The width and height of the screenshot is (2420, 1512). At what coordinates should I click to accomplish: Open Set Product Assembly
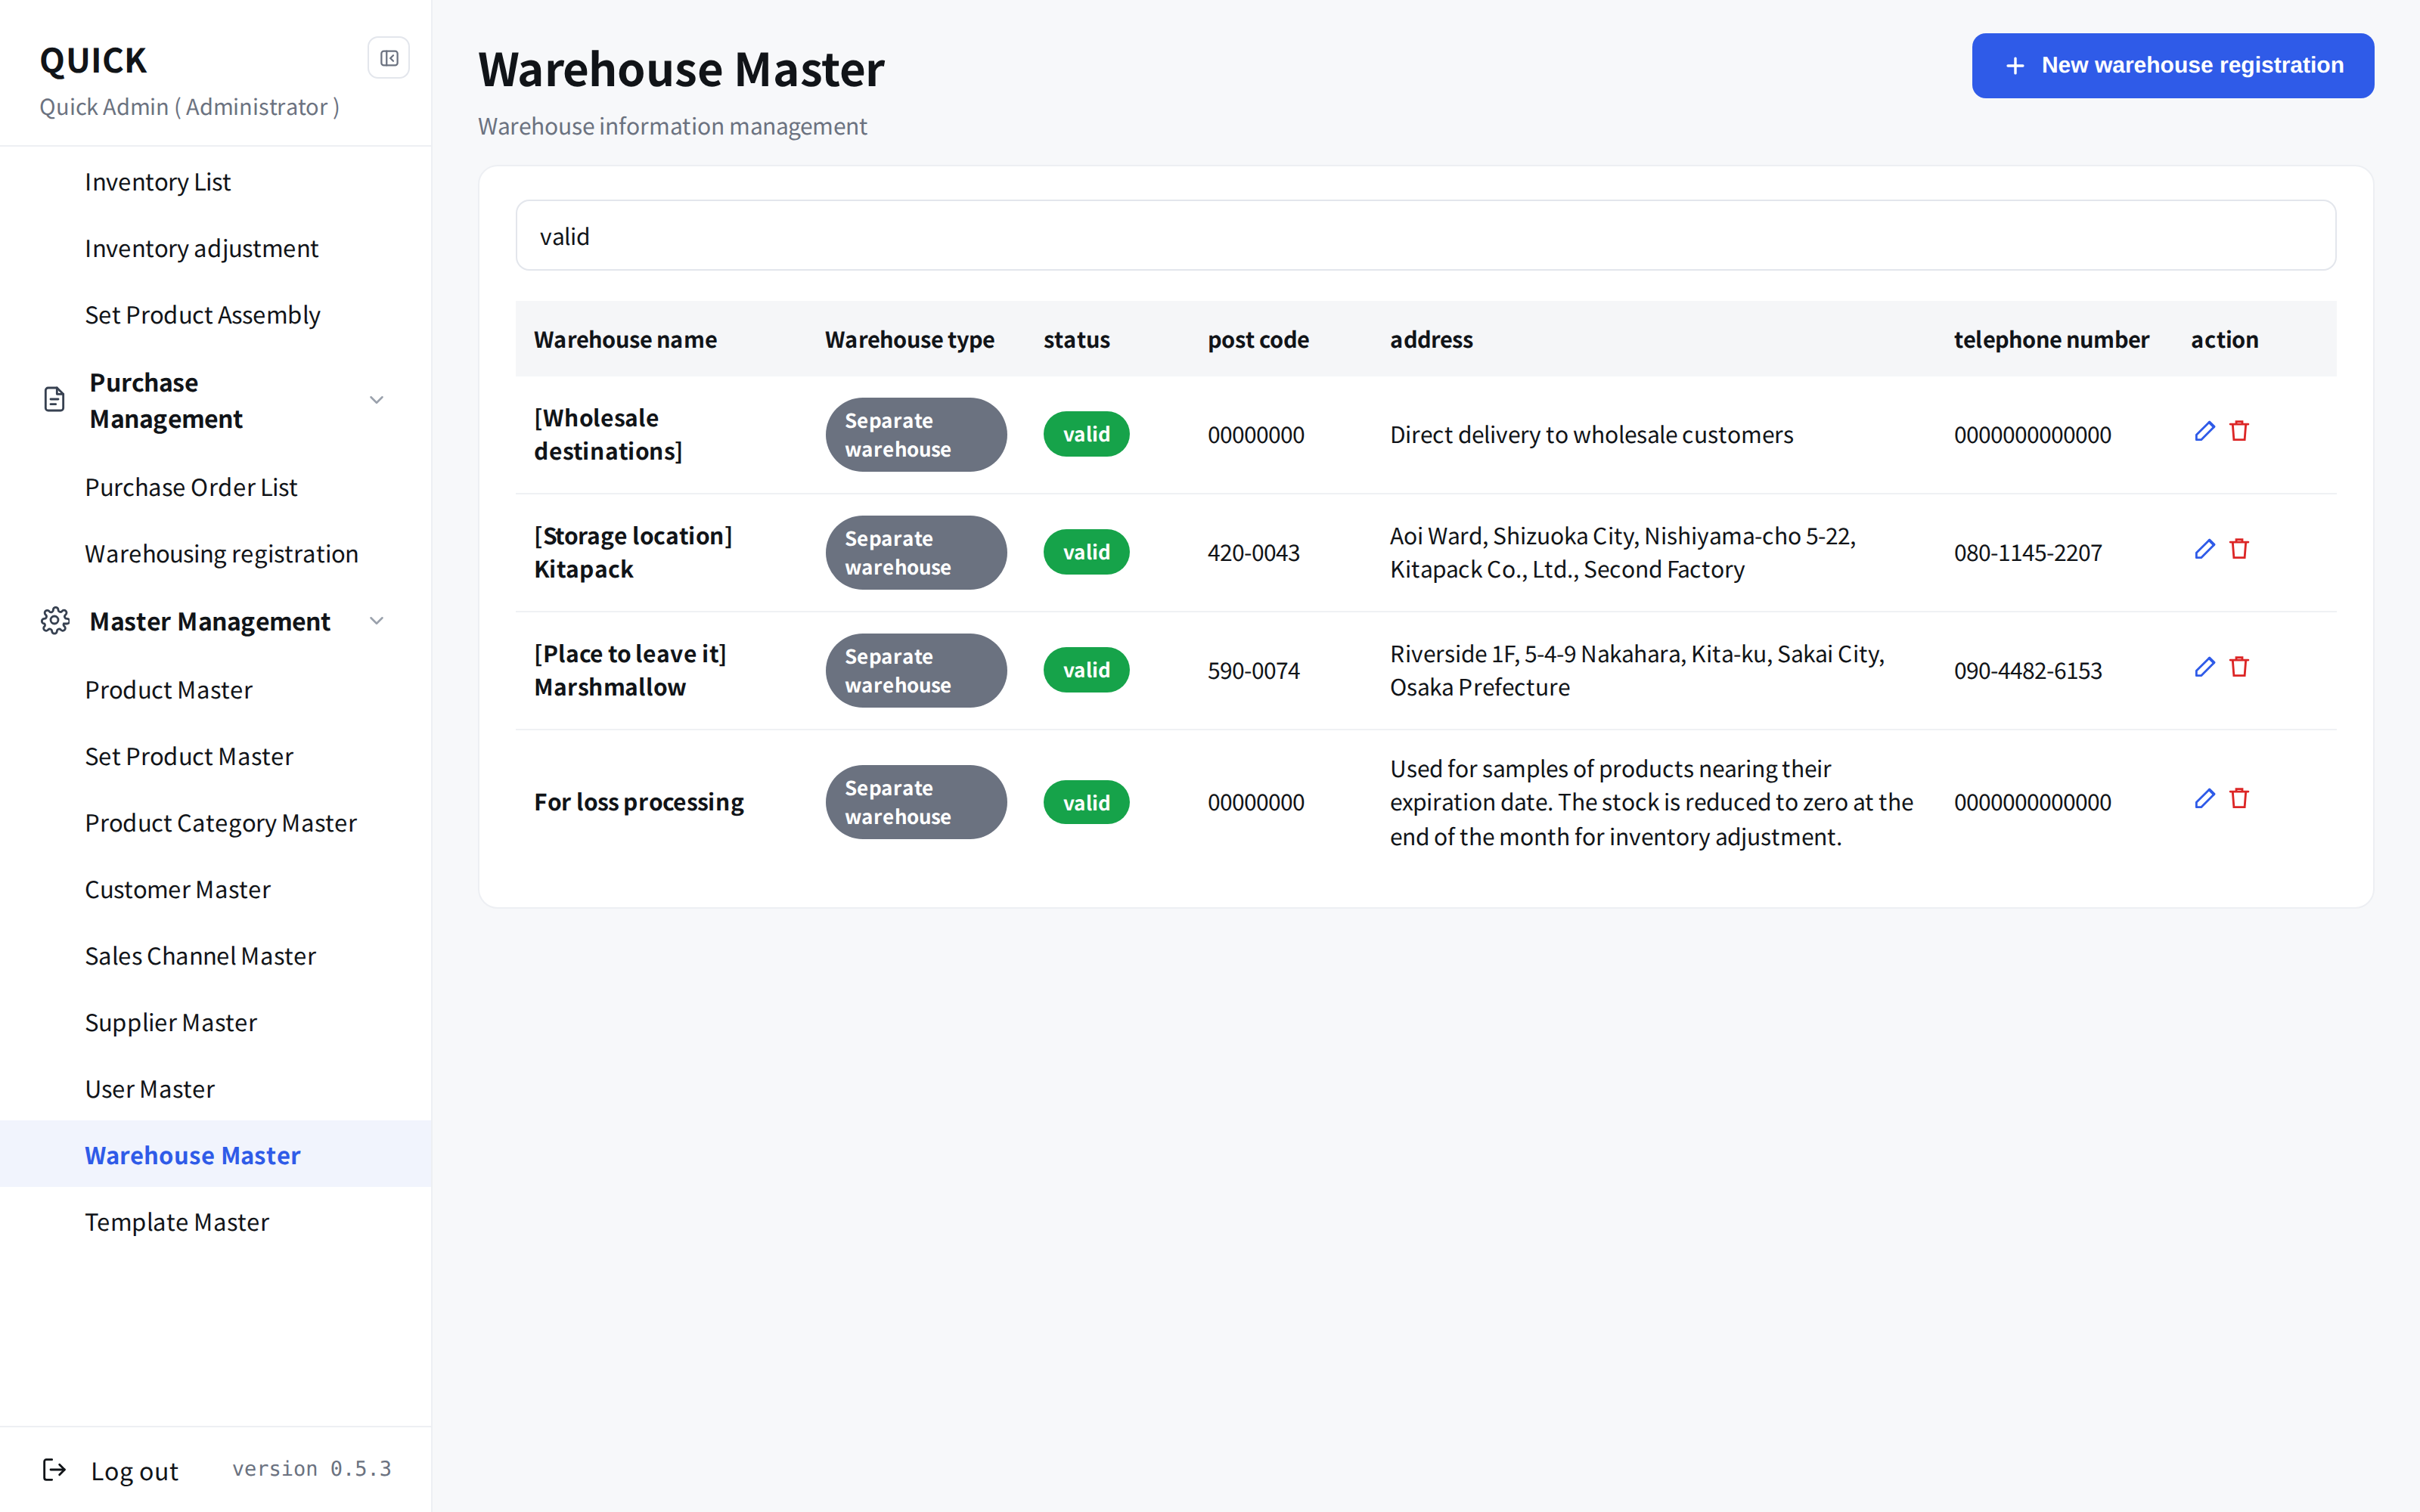click(203, 315)
